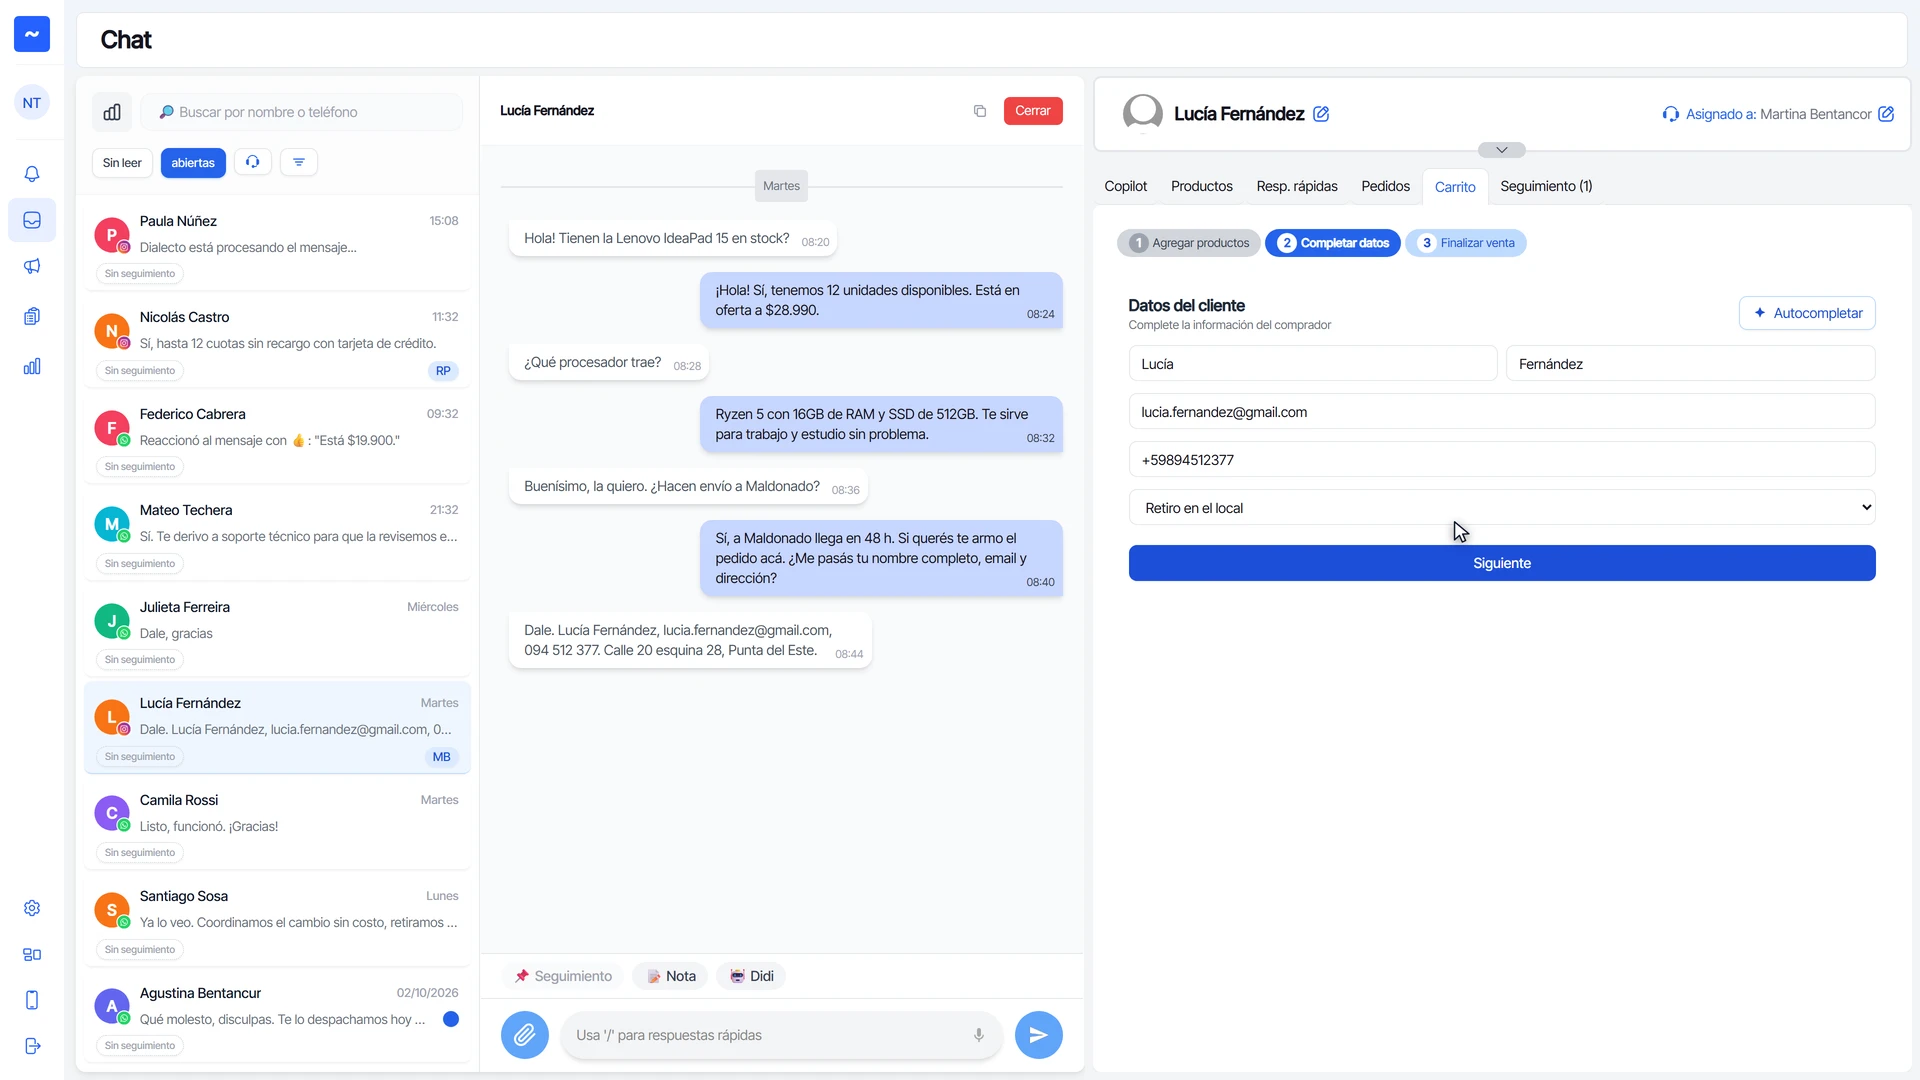Send message with paper plane button
Image resolution: width=1920 pixels, height=1080 pixels.
[1039, 1035]
